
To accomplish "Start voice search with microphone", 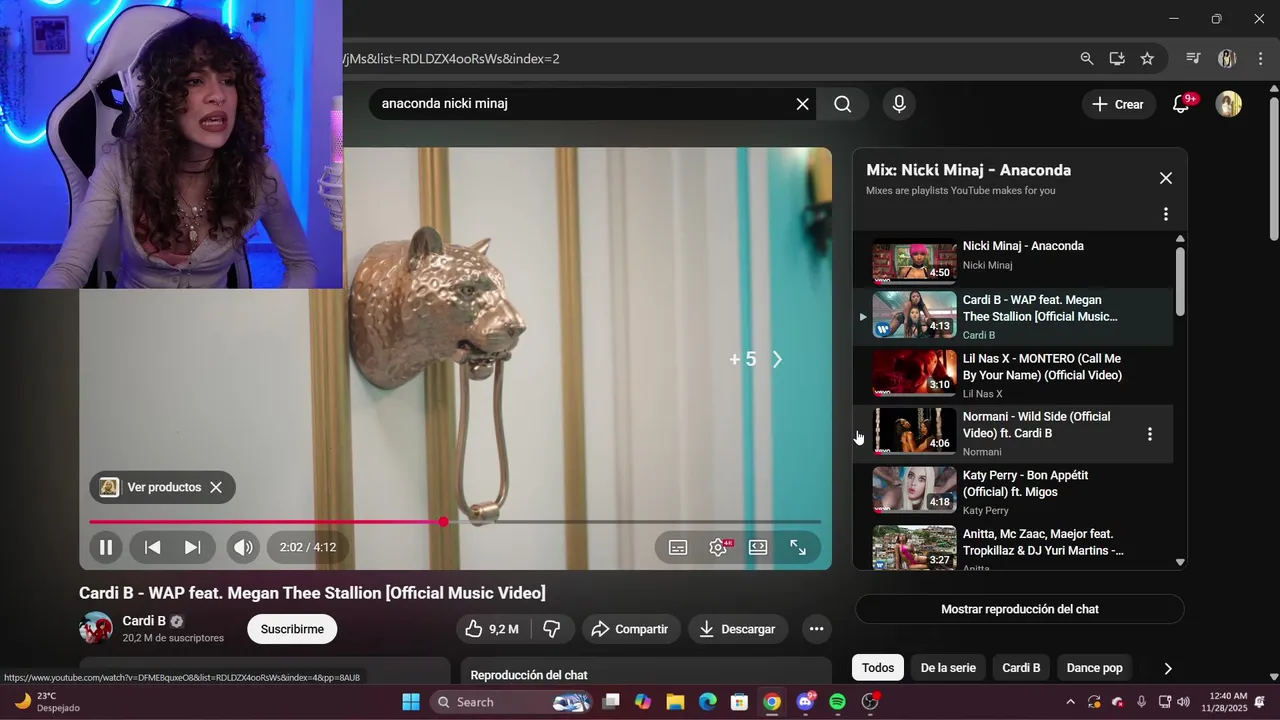I will point(899,104).
